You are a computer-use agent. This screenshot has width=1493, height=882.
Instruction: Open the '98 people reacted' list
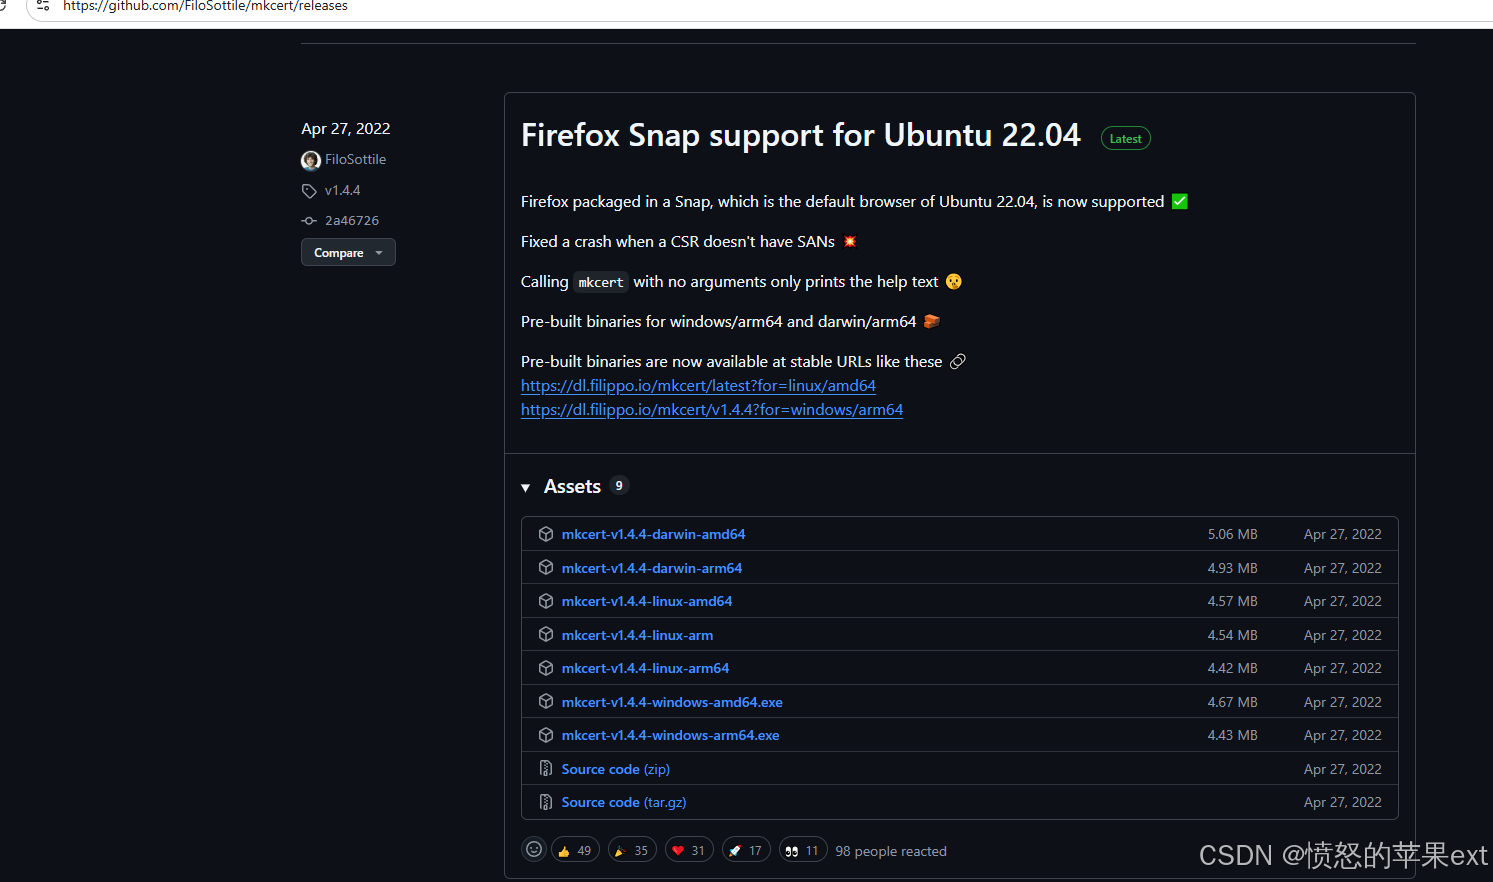click(x=891, y=851)
